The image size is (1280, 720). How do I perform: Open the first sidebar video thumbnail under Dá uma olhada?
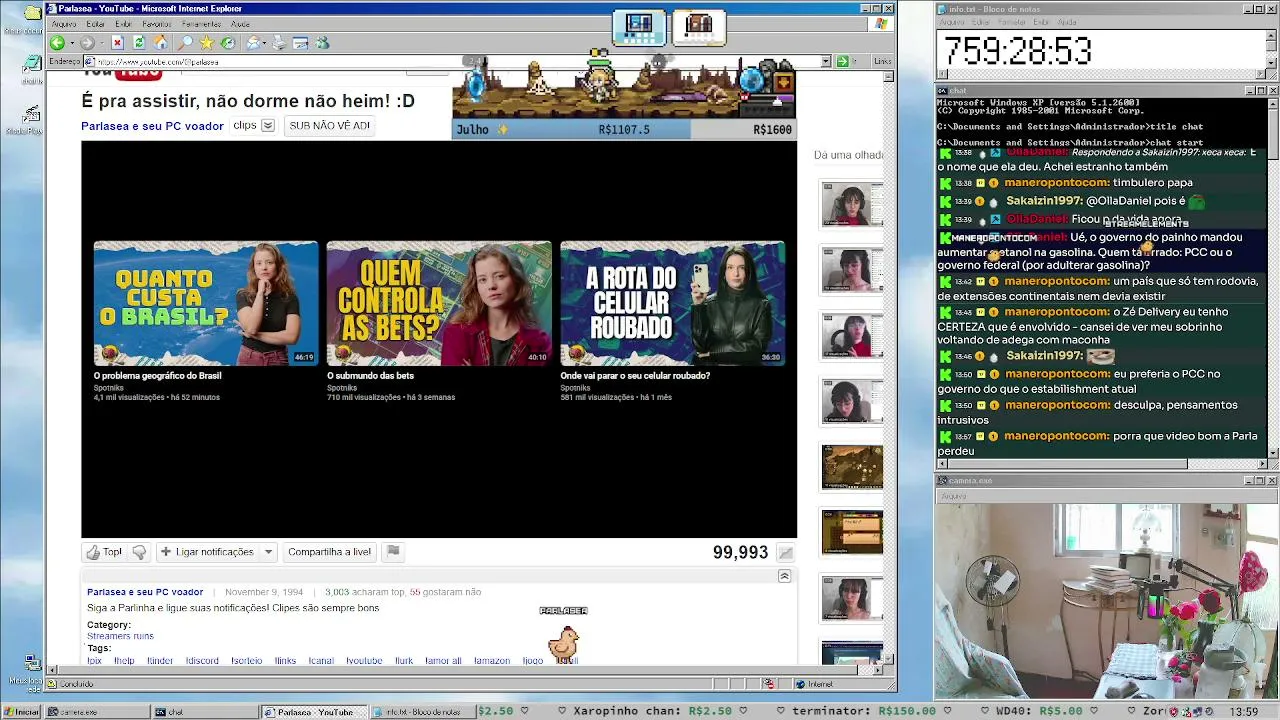pos(853,205)
